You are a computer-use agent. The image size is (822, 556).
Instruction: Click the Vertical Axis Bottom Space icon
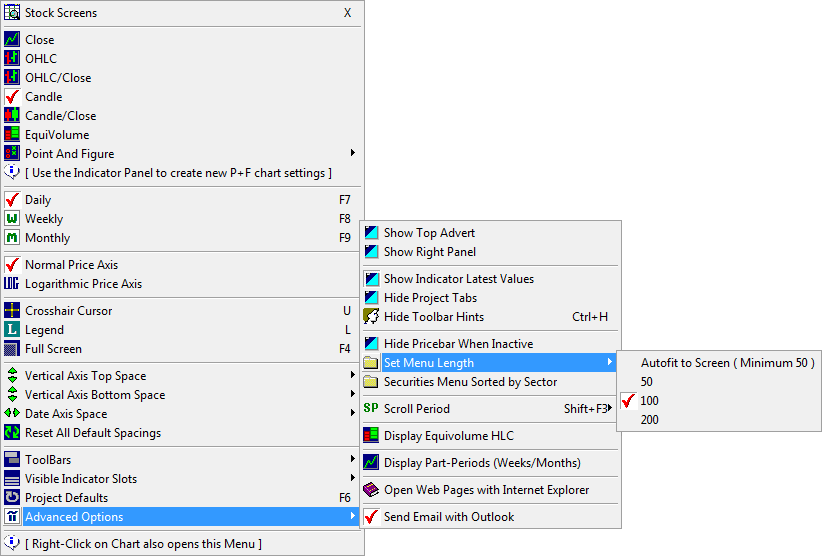pos(12,395)
